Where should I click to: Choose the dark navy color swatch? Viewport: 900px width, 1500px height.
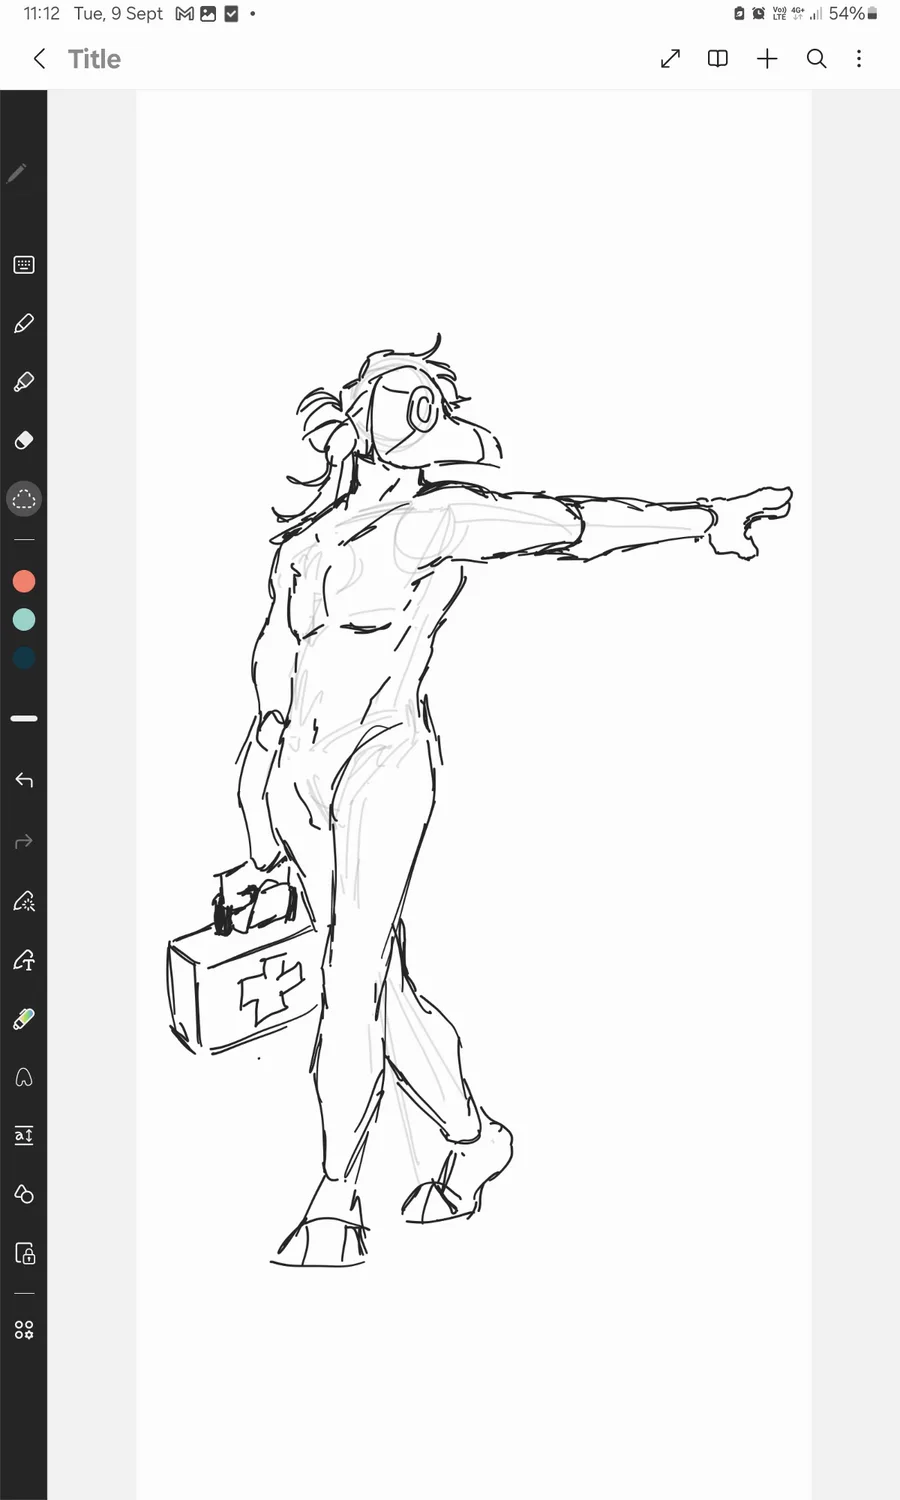coord(24,658)
